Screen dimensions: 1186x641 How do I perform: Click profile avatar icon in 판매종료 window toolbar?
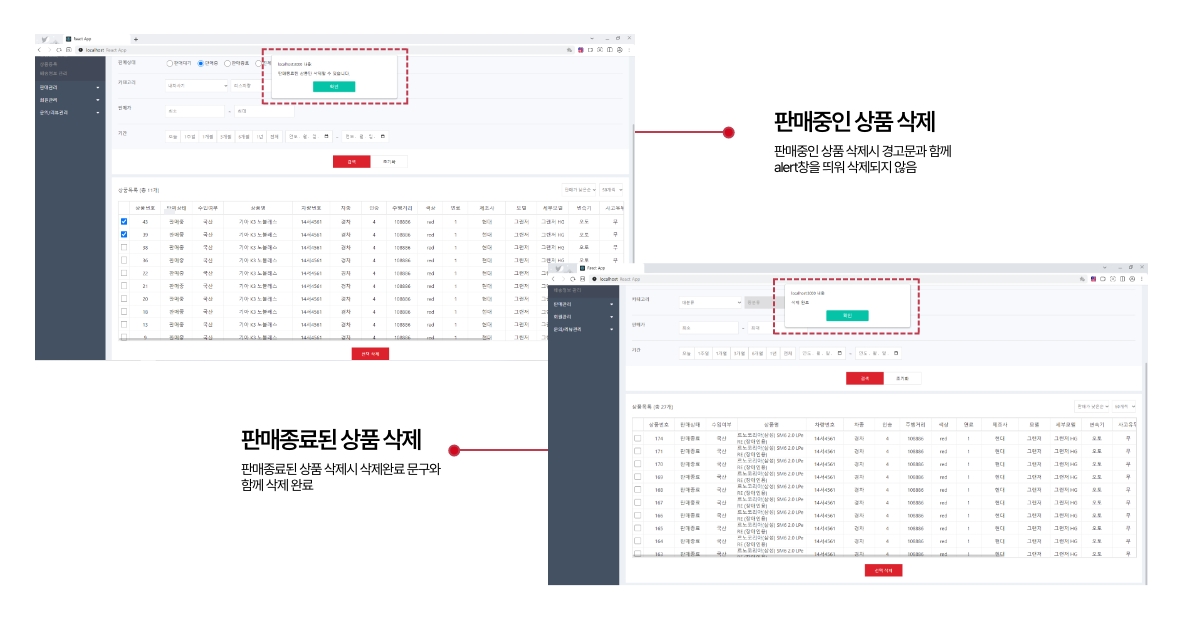[1132, 279]
